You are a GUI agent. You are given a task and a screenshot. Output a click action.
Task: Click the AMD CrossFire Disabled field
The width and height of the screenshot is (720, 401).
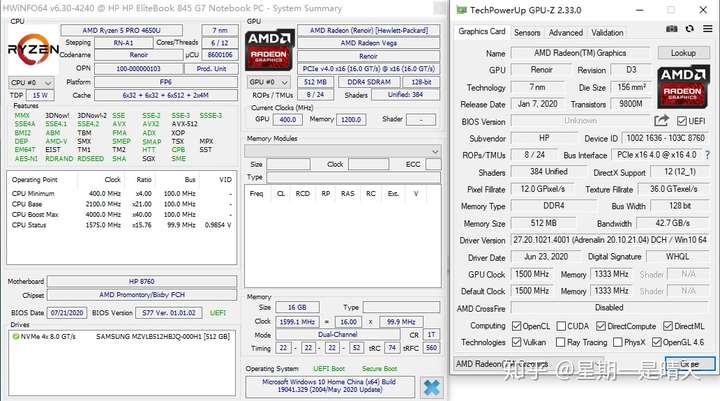click(610, 308)
